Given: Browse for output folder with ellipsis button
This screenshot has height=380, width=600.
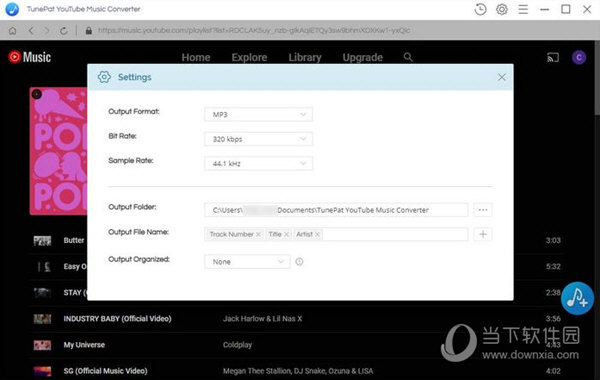Looking at the screenshot, I should [483, 210].
